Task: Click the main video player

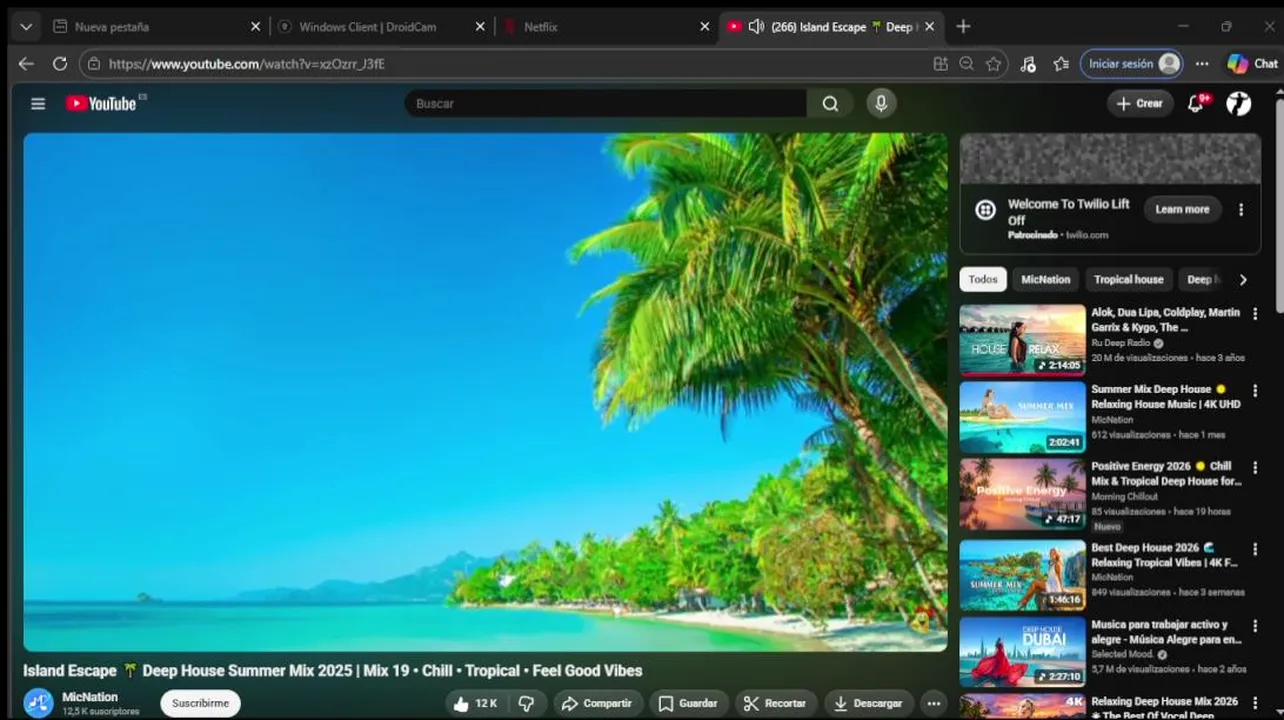Action: point(485,392)
